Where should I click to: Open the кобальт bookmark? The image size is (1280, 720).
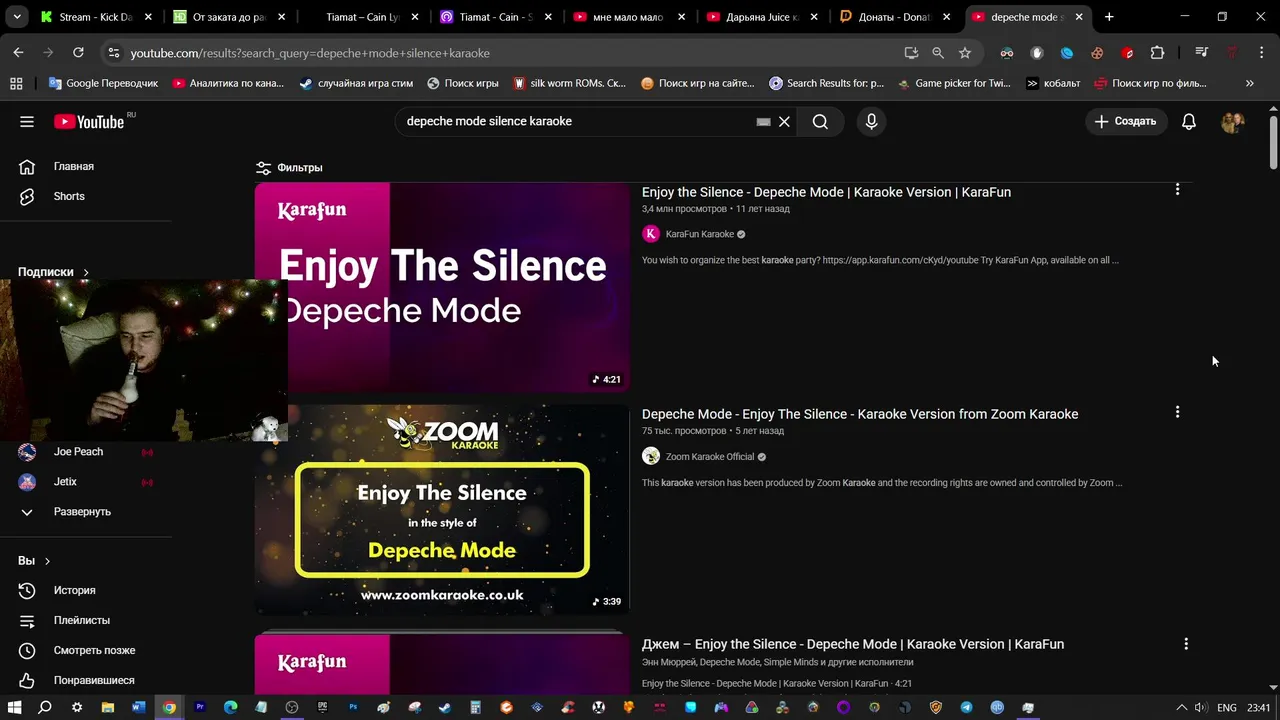pos(1053,83)
